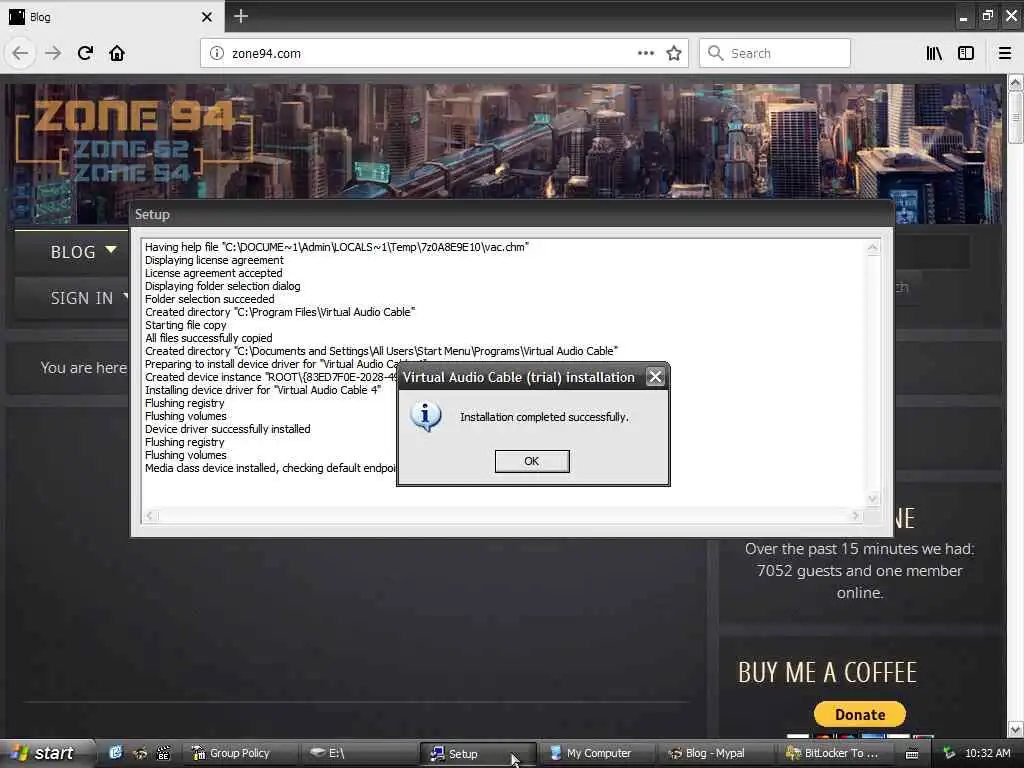Viewport: 1024px width, 768px height.
Task: Click the Setup log left scroll arrow
Action: (x=150, y=515)
